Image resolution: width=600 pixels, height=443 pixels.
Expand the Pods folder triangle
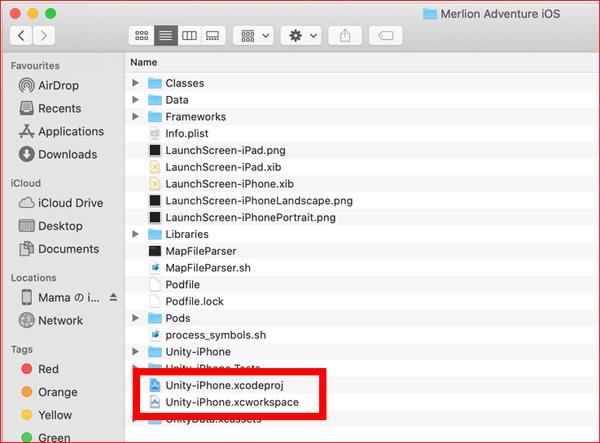(x=135, y=318)
